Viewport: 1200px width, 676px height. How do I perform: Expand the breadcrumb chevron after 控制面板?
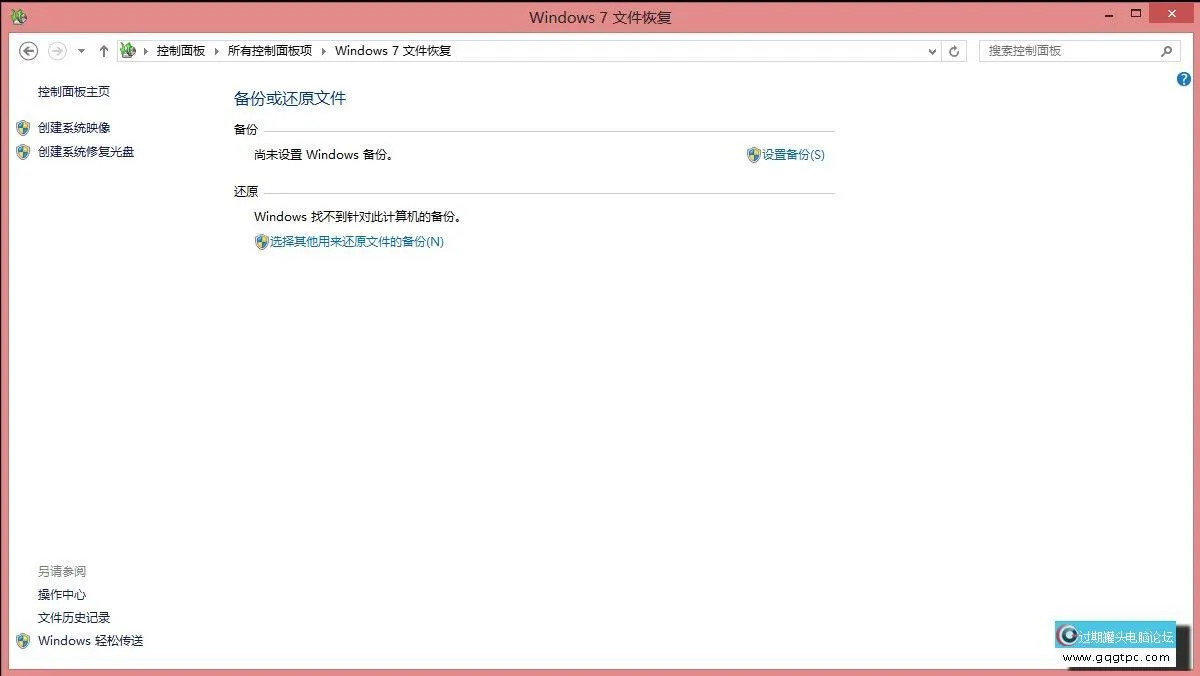click(x=214, y=50)
